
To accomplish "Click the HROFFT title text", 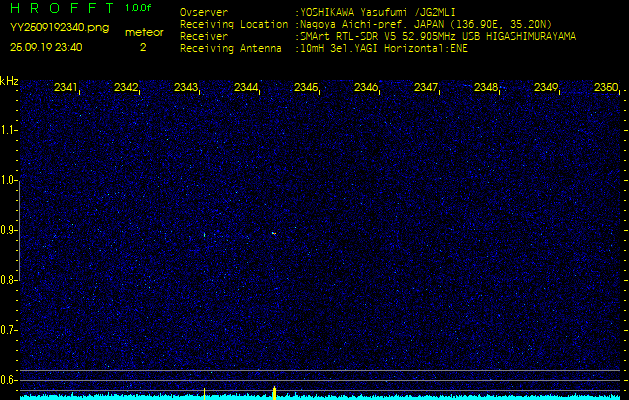I will click(x=60, y=9).
